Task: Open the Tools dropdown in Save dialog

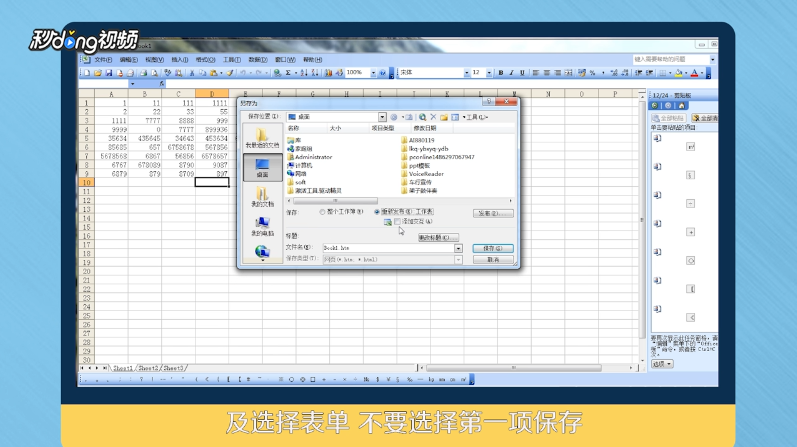Action: pos(476,117)
